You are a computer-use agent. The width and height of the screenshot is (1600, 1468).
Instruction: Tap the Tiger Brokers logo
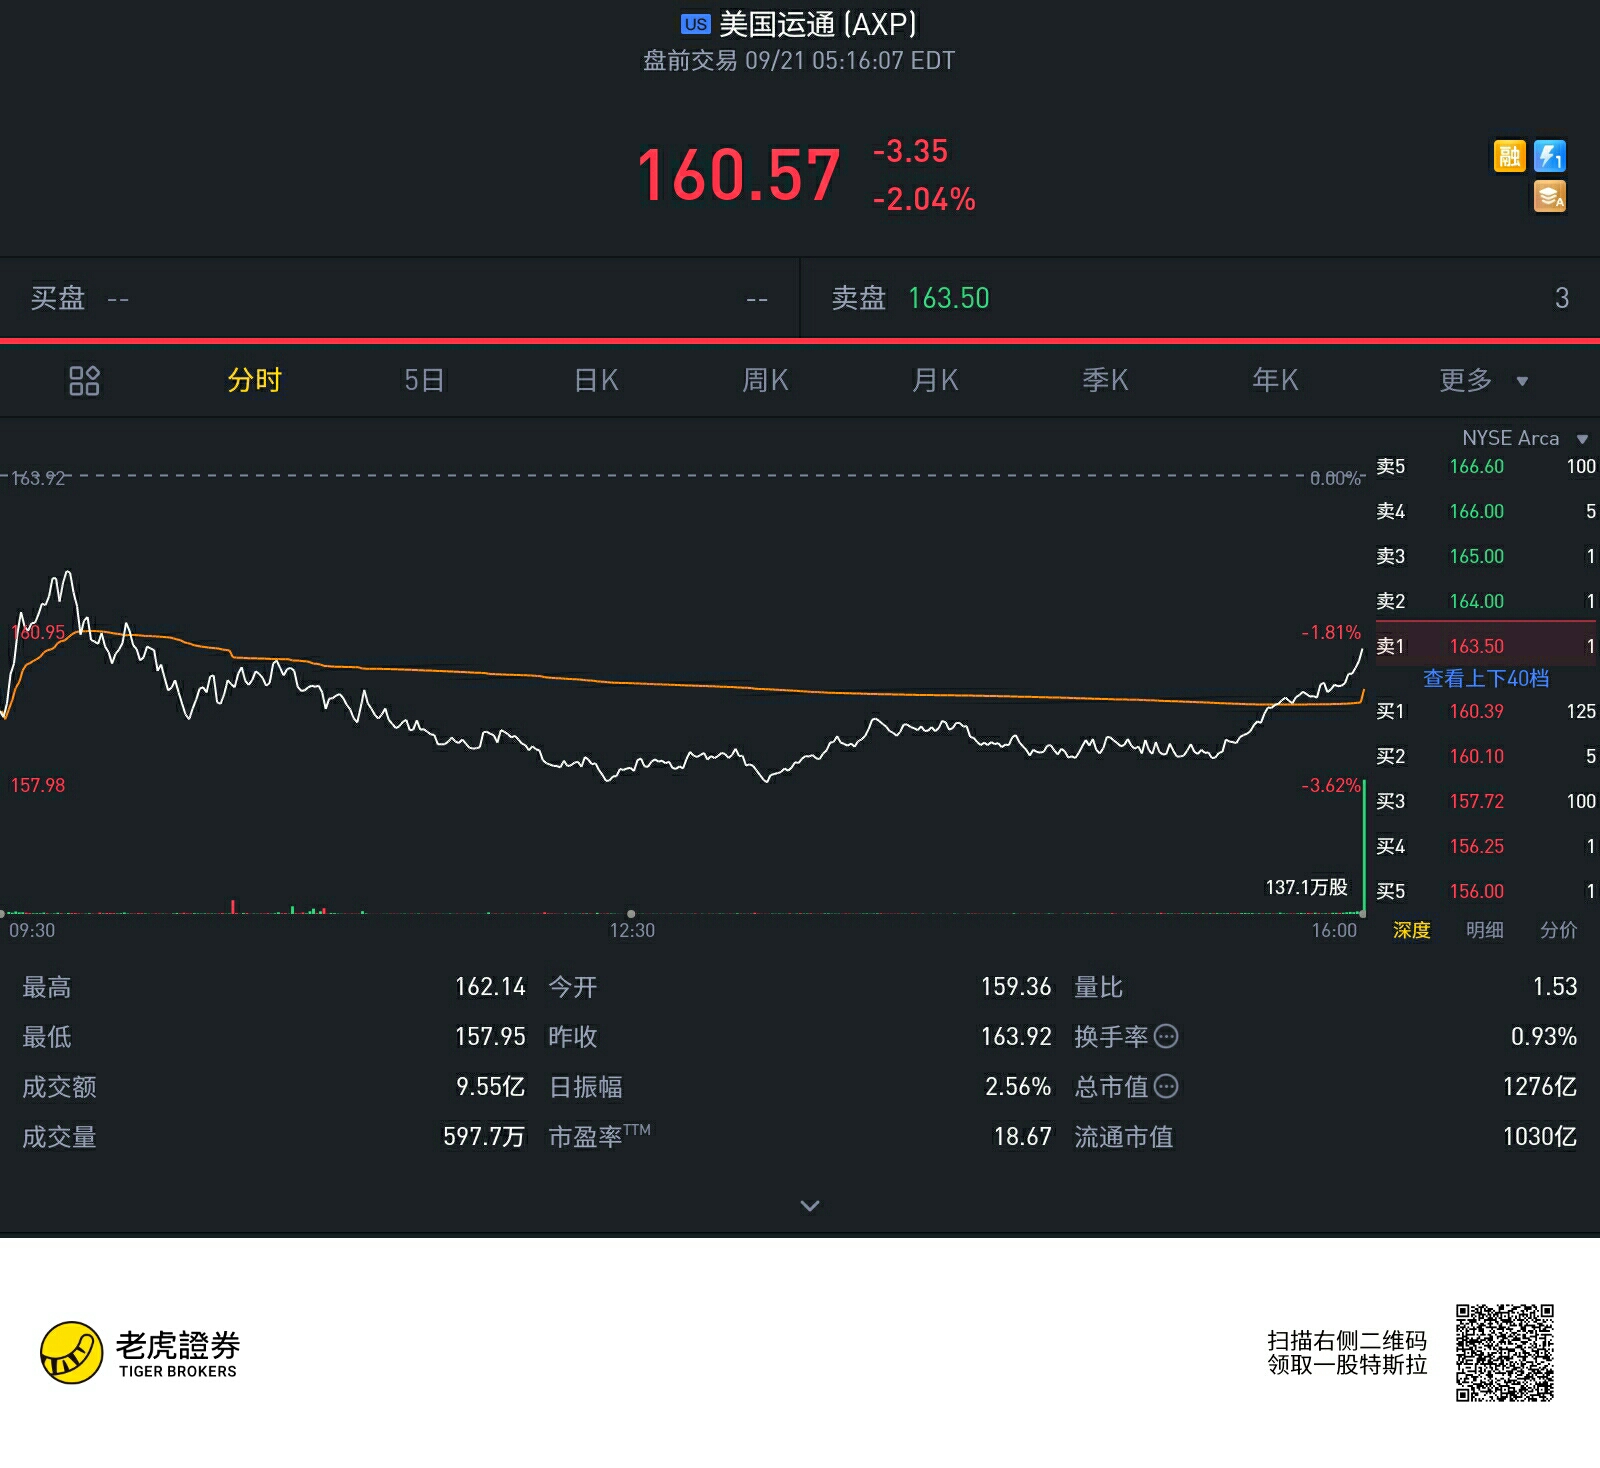pos(140,1353)
